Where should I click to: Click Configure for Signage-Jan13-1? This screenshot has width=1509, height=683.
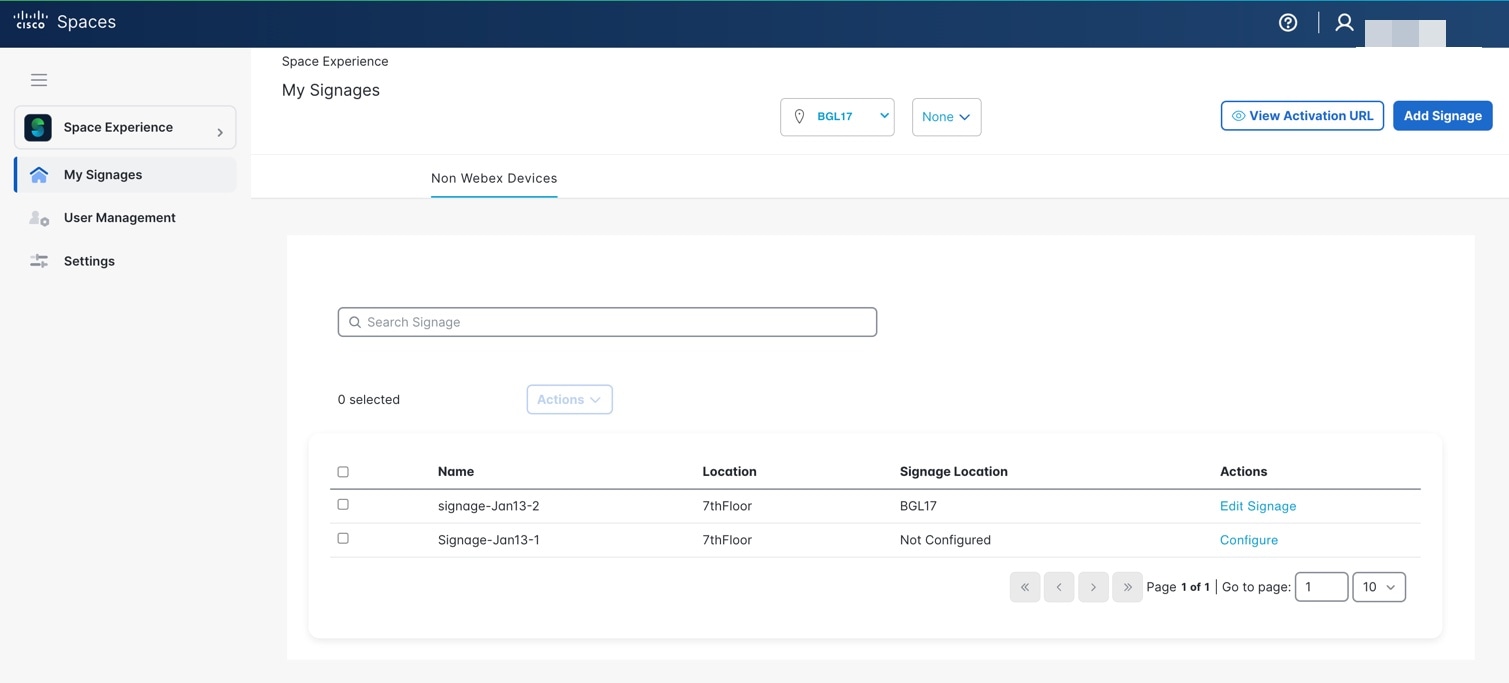(x=1249, y=540)
